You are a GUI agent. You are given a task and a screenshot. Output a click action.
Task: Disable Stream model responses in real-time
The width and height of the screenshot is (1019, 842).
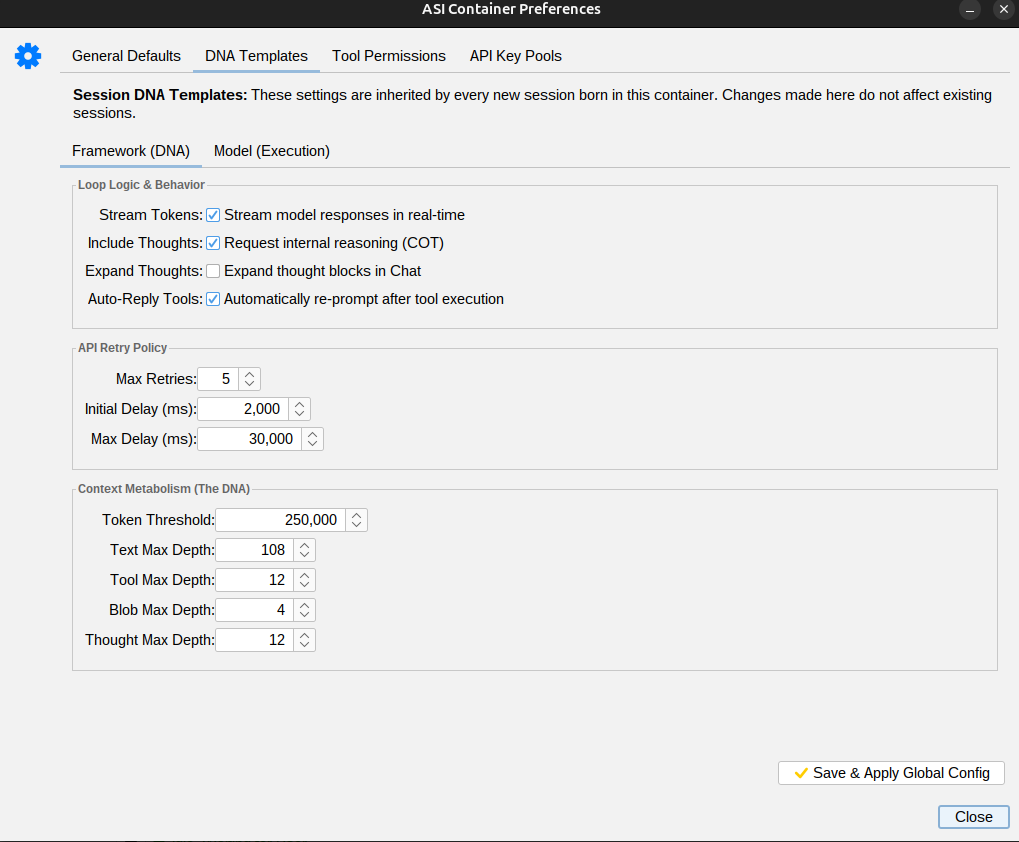pyautogui.click(x=213, y=214)
